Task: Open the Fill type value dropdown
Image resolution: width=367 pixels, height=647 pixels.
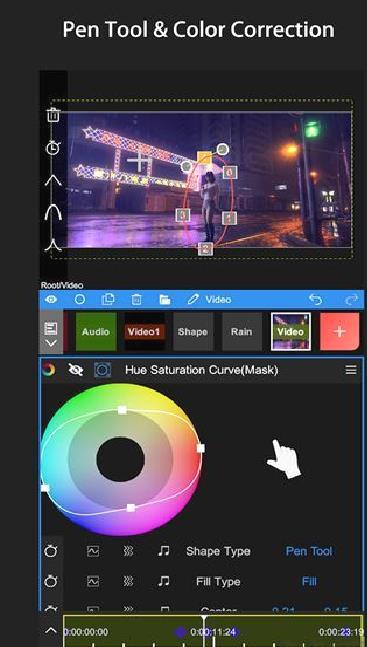Action: click(x=309, y=581)
